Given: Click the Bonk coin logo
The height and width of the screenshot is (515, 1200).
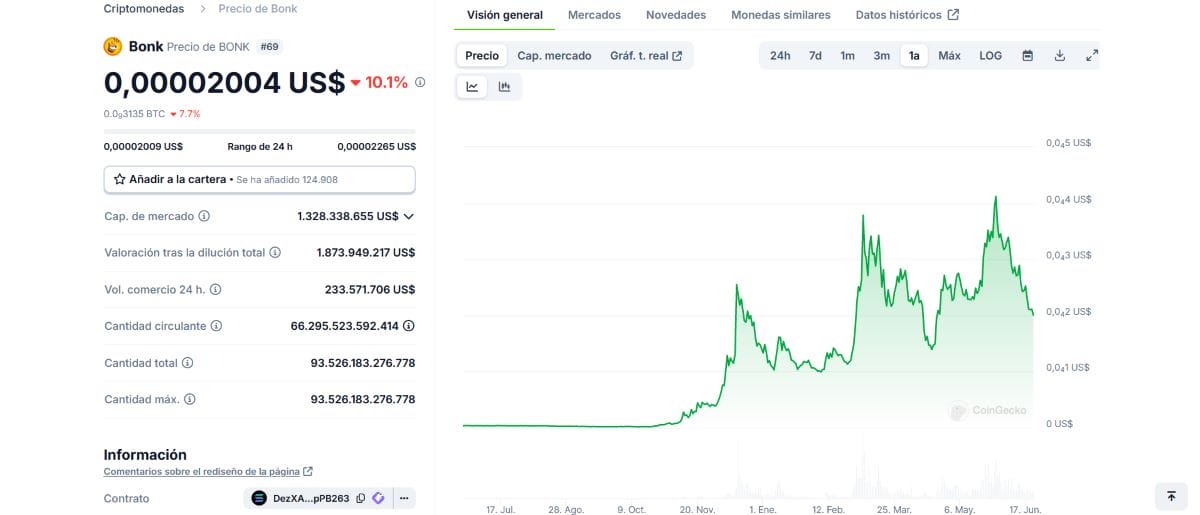Looking at the screenshot, I should click(113, 46).
